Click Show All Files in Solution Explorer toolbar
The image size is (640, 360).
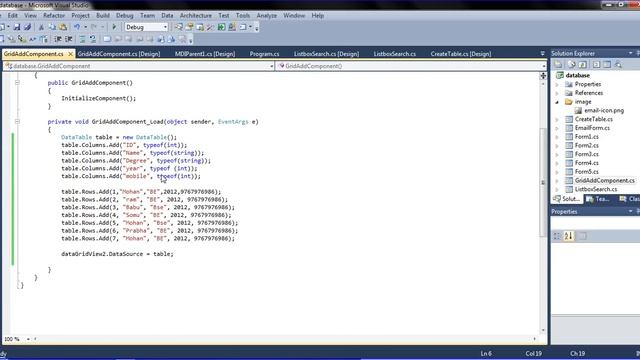[x=571, y=64]
